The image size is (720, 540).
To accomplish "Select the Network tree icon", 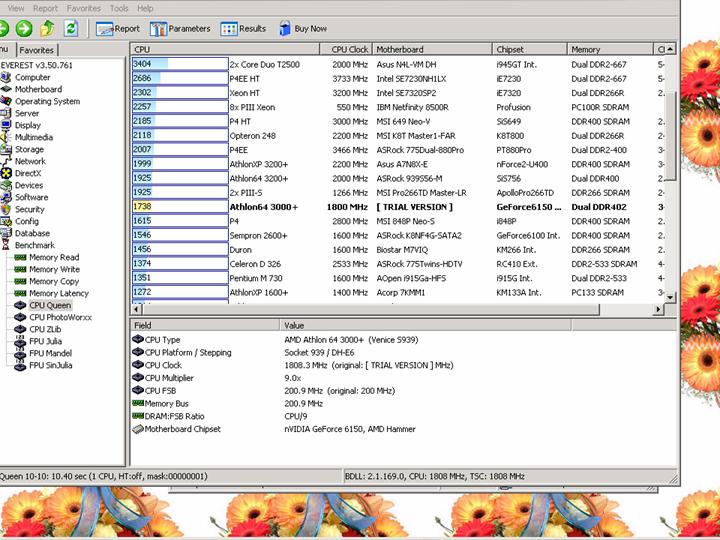I will (x=6, y=161).
